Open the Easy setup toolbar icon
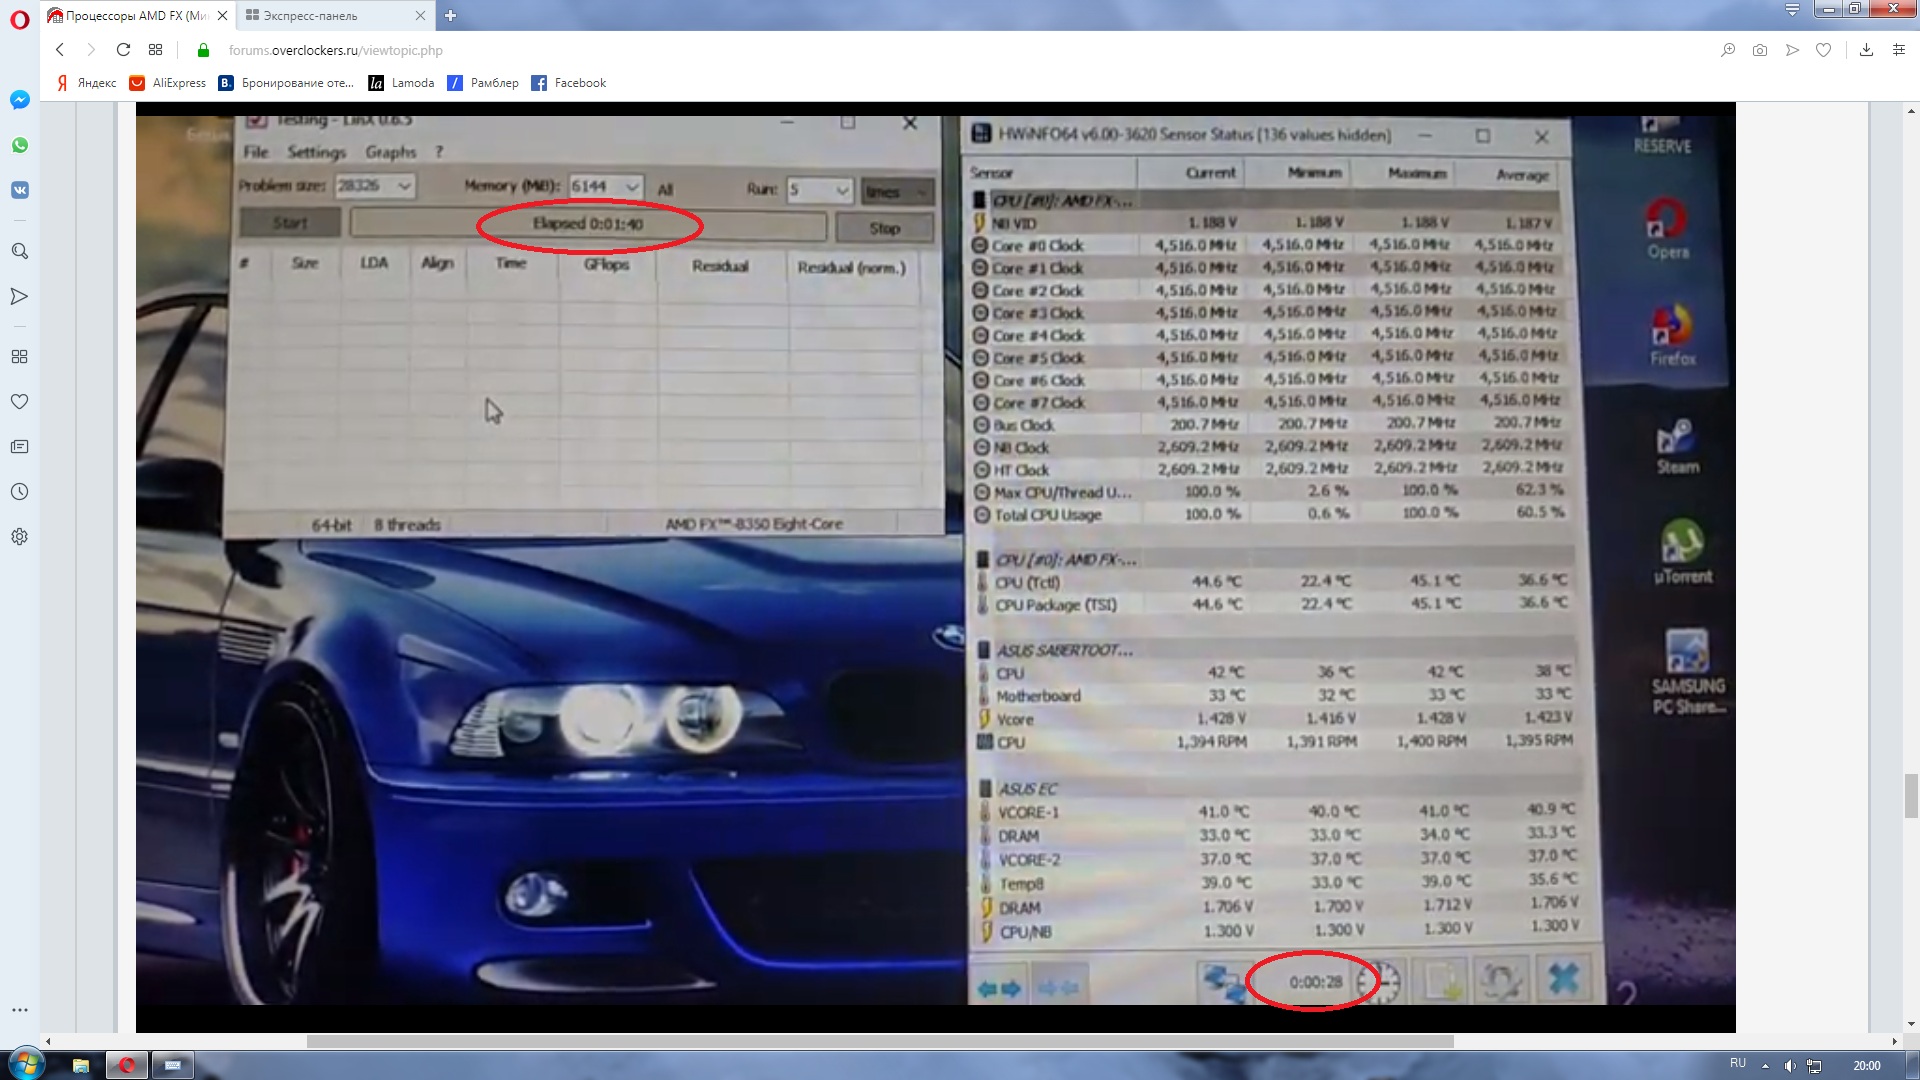This screenshot has height=1080, width=1920. [1899, 50]
